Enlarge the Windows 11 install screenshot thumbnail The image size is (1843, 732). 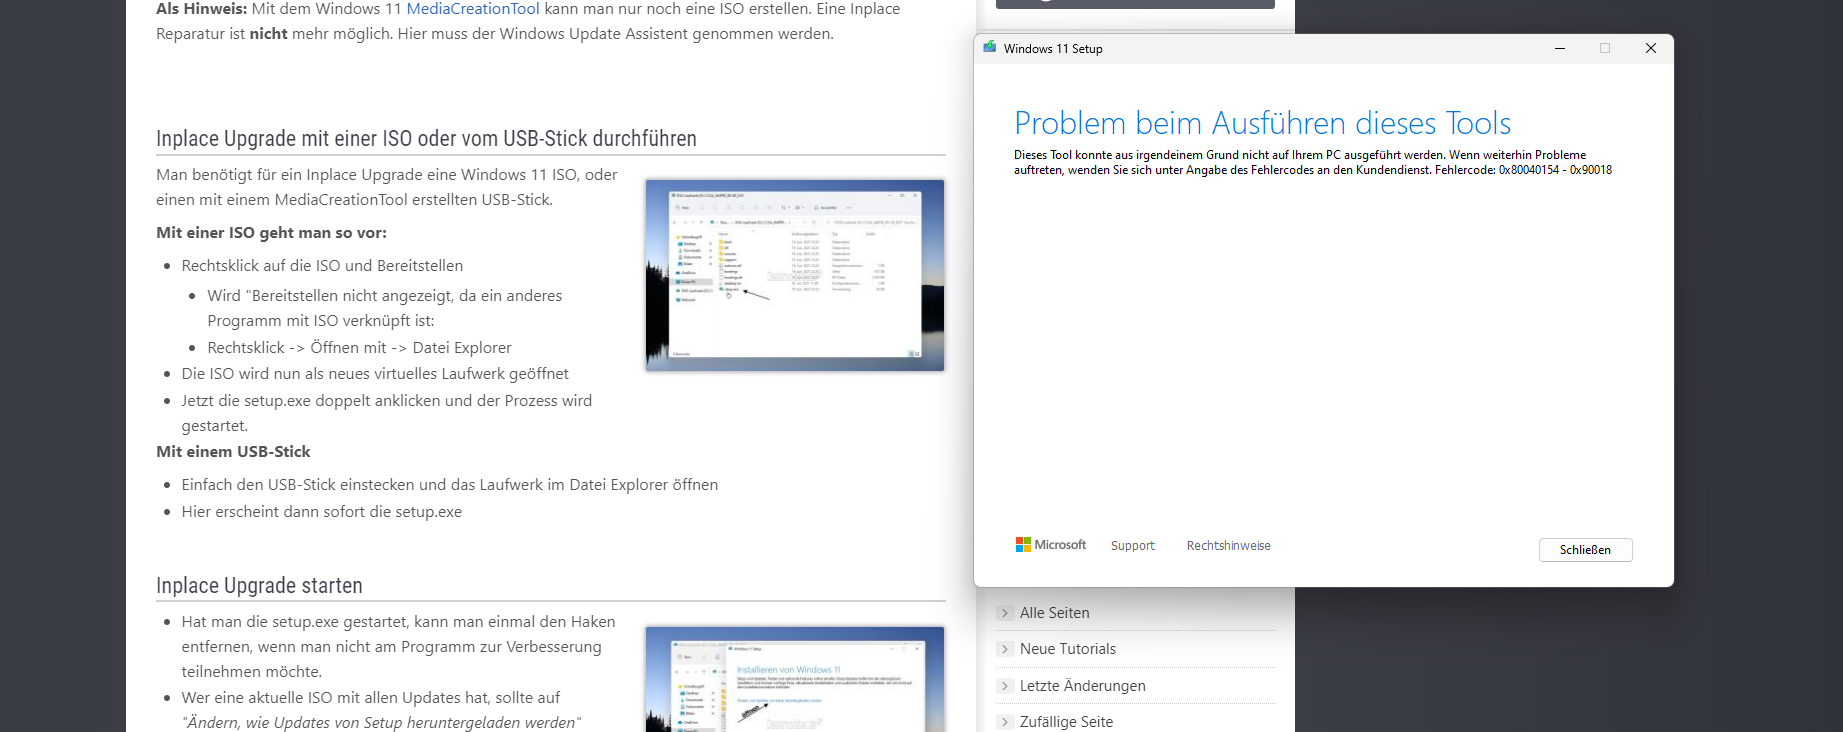click(795, 680)
